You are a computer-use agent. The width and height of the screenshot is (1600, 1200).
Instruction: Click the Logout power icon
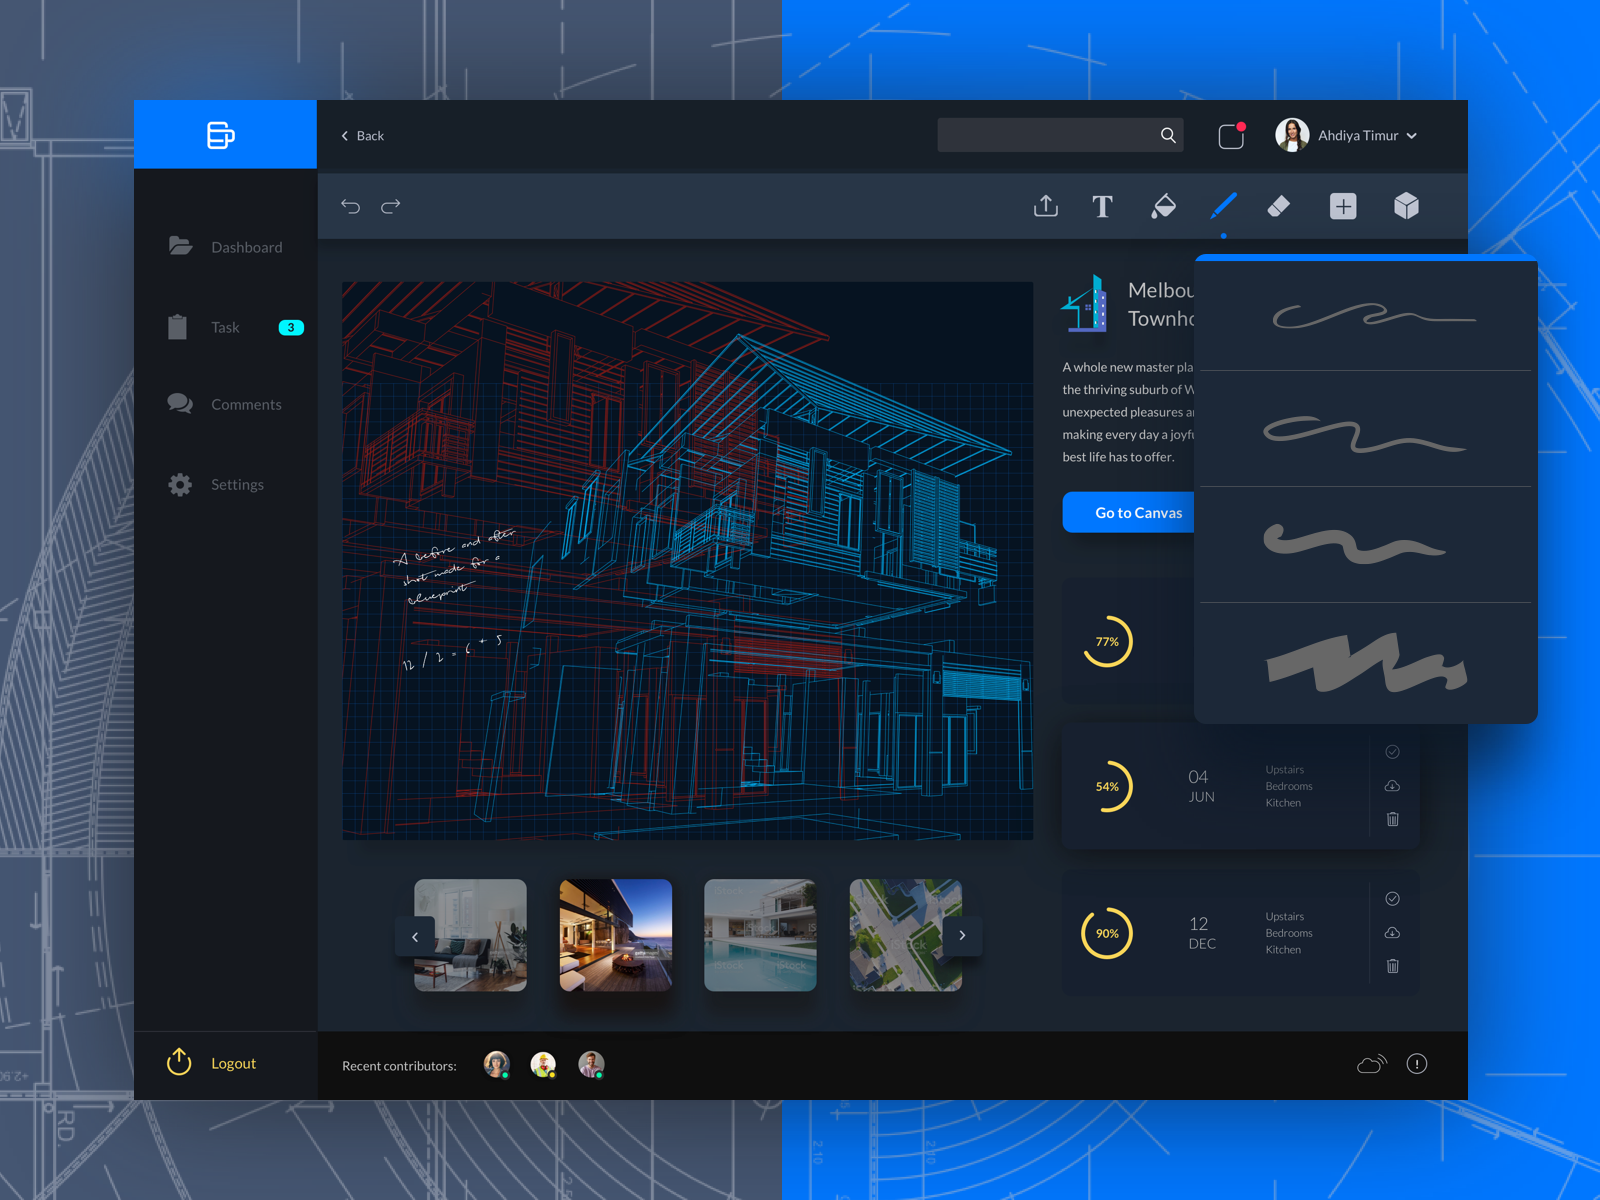pyautogui.click(x=179, y=1062)
